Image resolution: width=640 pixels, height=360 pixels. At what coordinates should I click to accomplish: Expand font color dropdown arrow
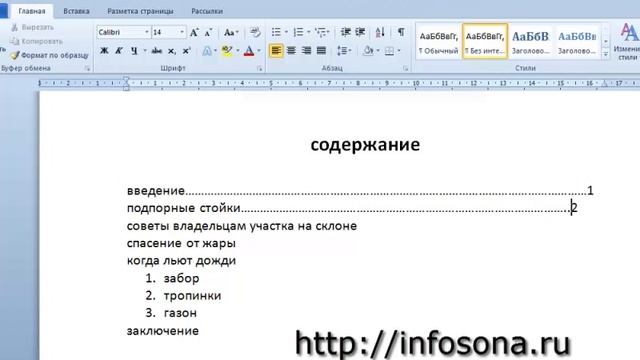click(259, 51)
